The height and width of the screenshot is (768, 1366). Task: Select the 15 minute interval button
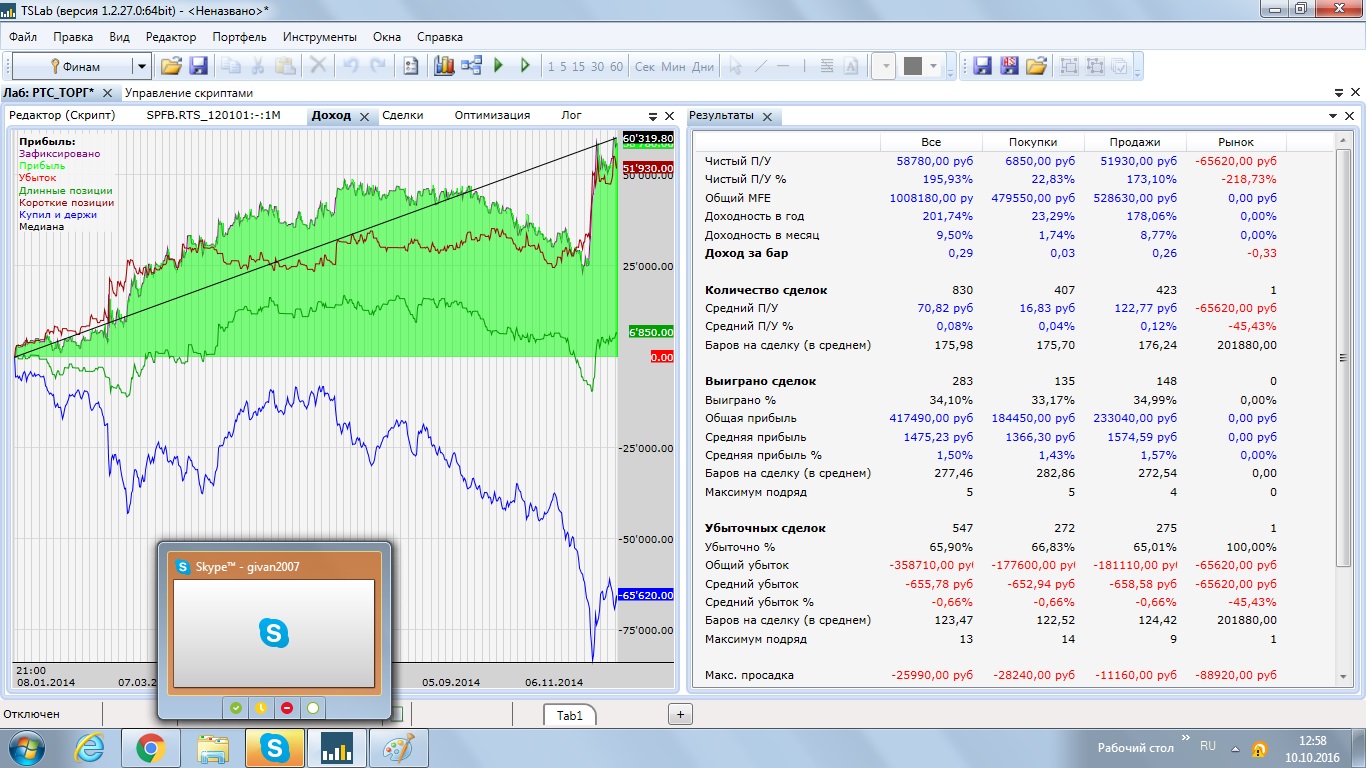[x=580, y=67]
